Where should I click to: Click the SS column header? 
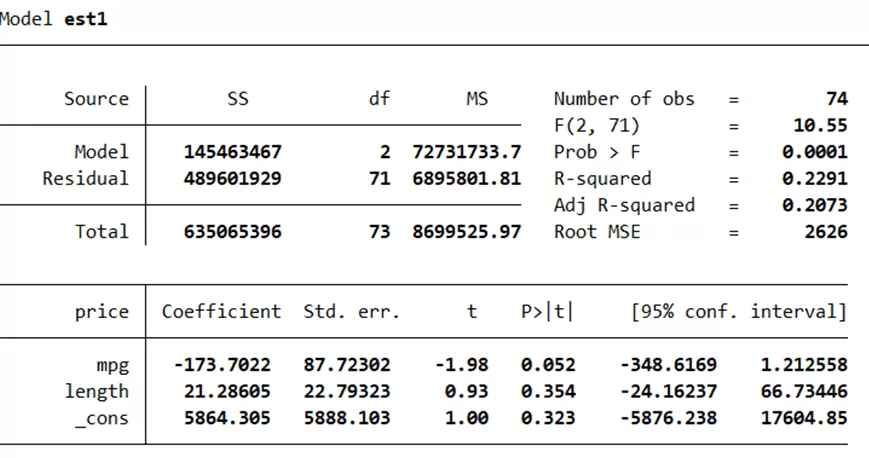[x=237, y=99]
